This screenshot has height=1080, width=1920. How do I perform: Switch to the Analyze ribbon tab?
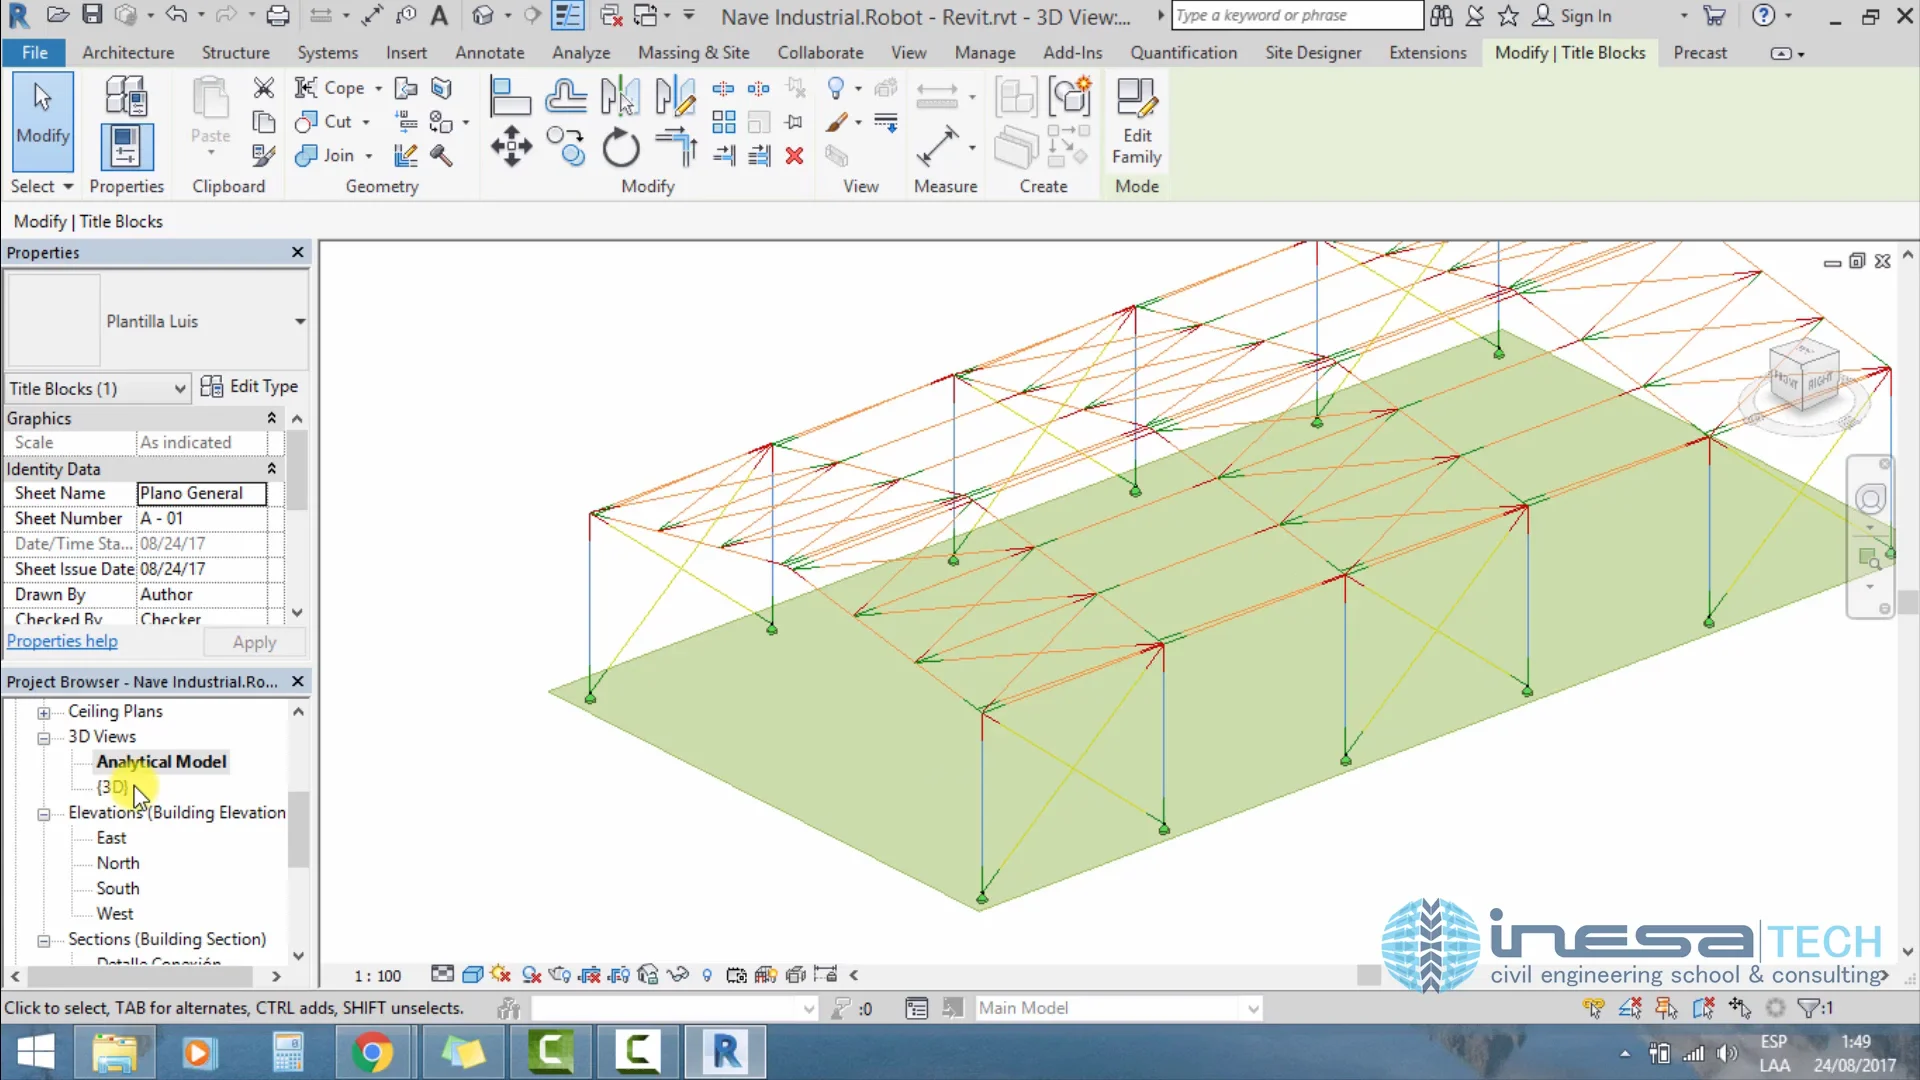tap(581, 52)
